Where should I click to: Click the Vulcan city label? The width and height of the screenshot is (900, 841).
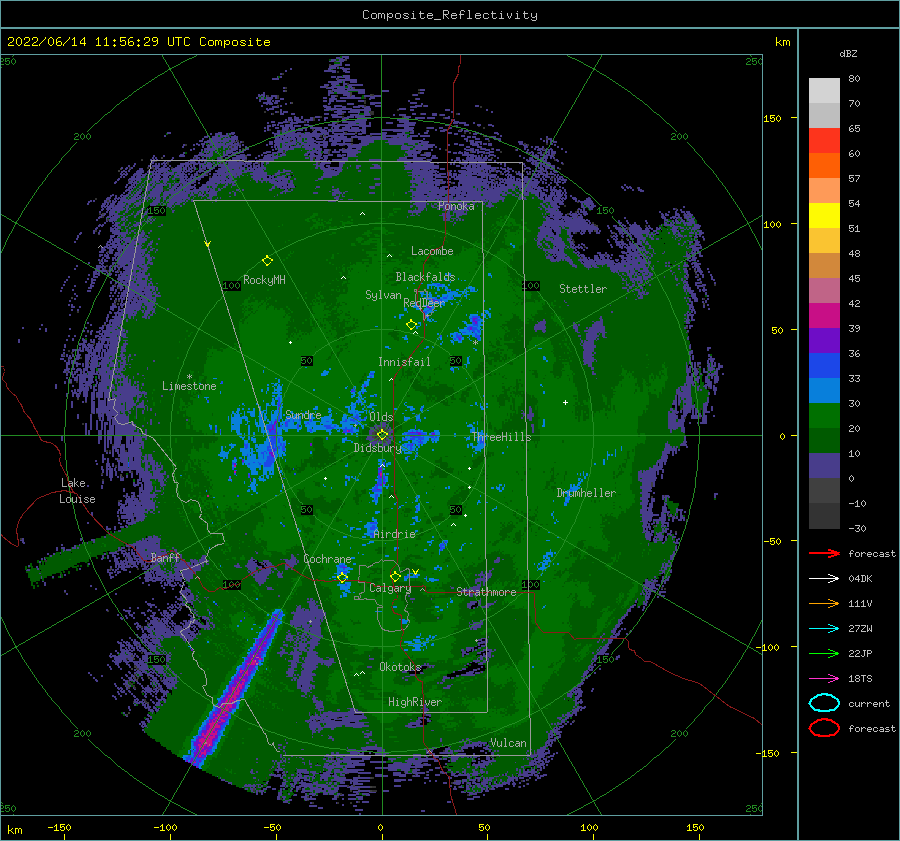pos(509,743)
